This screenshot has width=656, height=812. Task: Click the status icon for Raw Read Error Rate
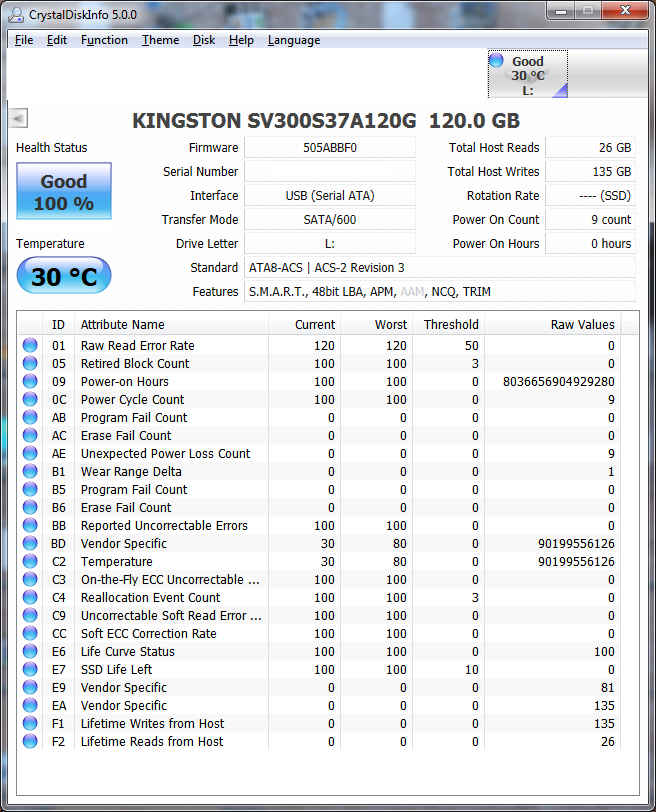tap(30, 345)
